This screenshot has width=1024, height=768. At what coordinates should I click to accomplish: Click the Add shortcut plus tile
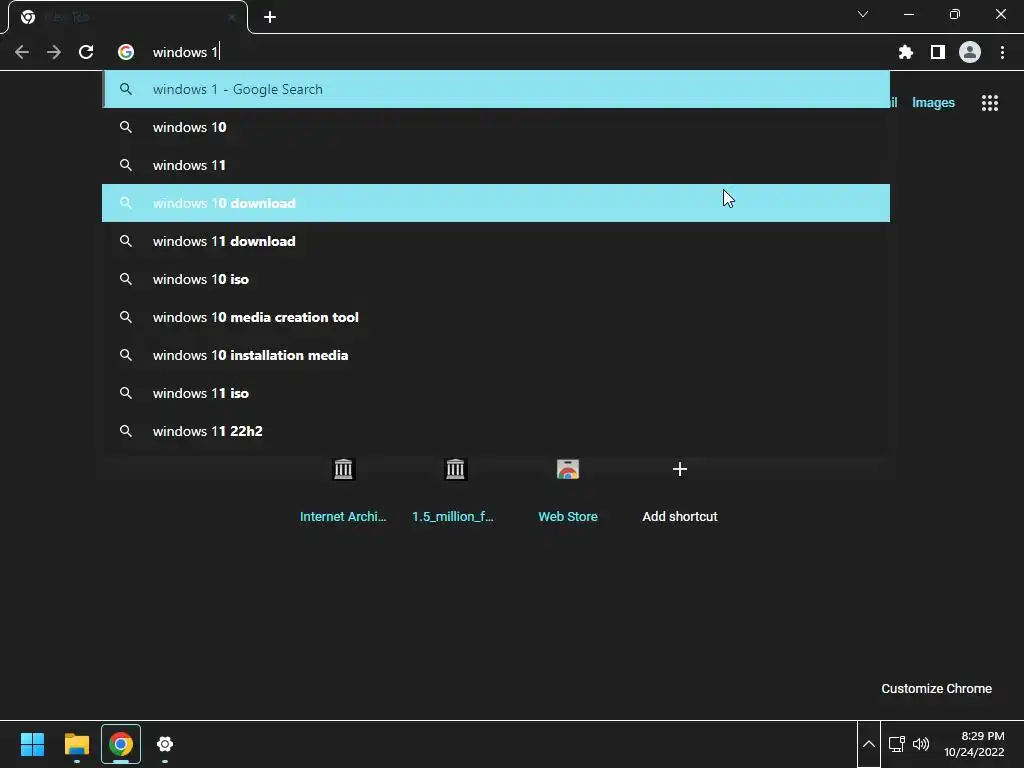pos(680,491)
